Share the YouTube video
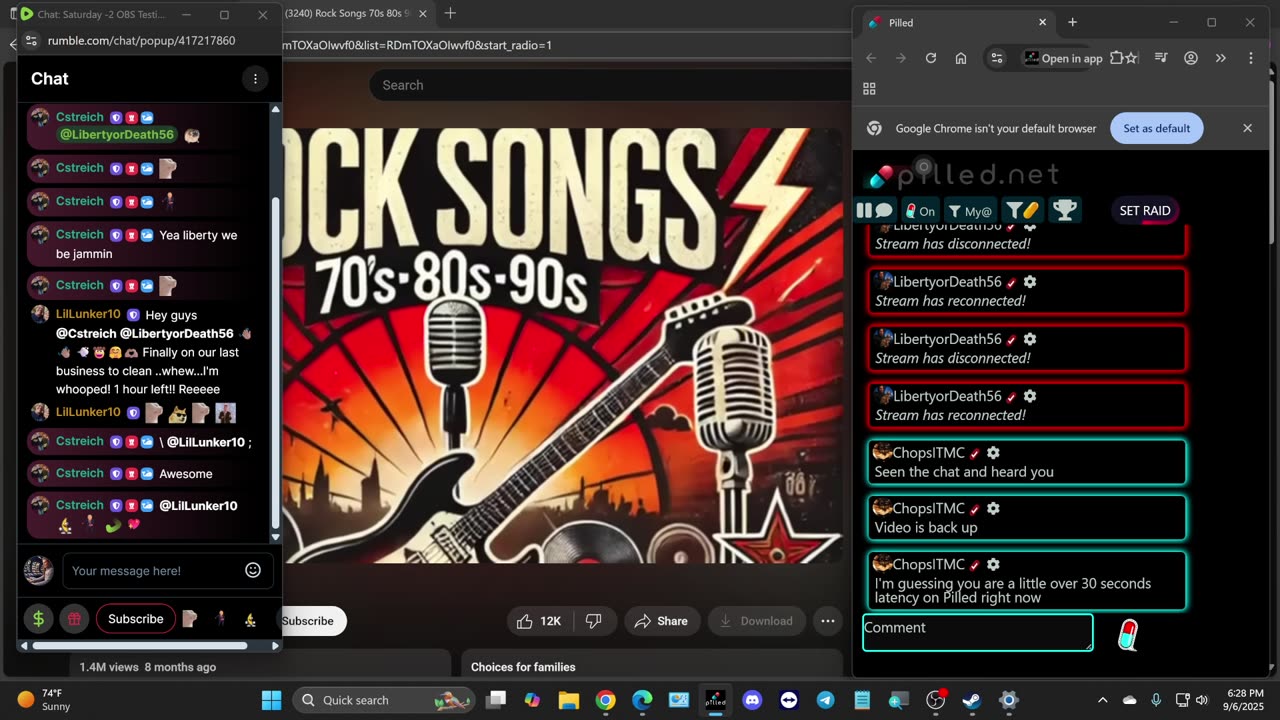The height and width of the screenshot is (720, 1280). (x=661, y=621)
